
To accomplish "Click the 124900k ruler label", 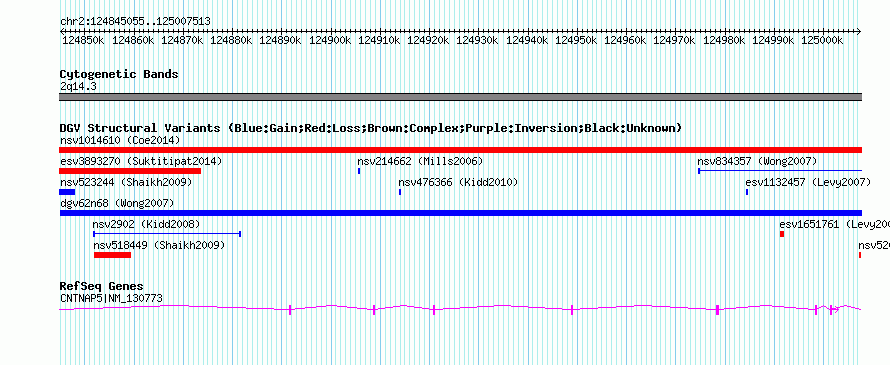I will pos(330,40).
